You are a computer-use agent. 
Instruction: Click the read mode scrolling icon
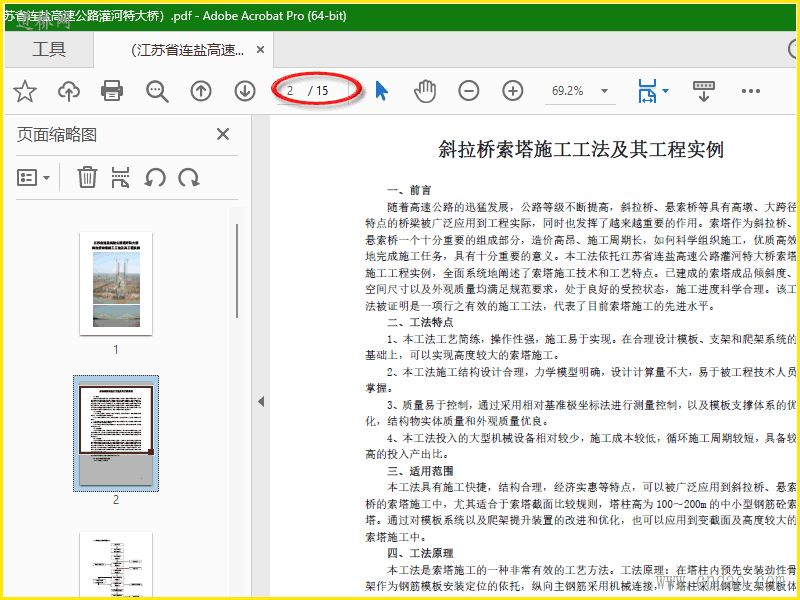pyautogui.click(x=704, y=91)
